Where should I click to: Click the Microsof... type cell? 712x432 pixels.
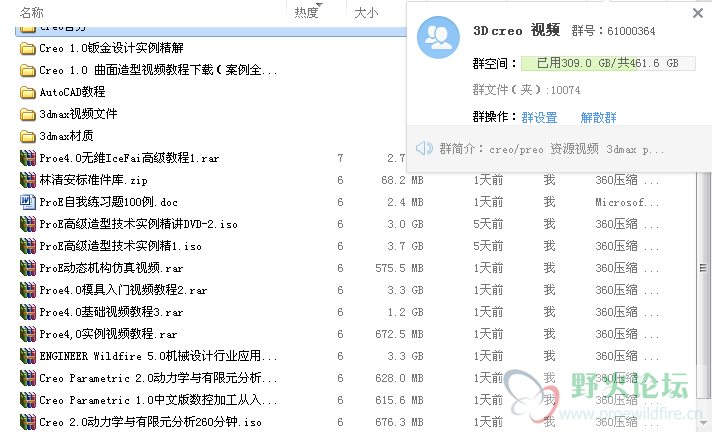tap(627, 202)
